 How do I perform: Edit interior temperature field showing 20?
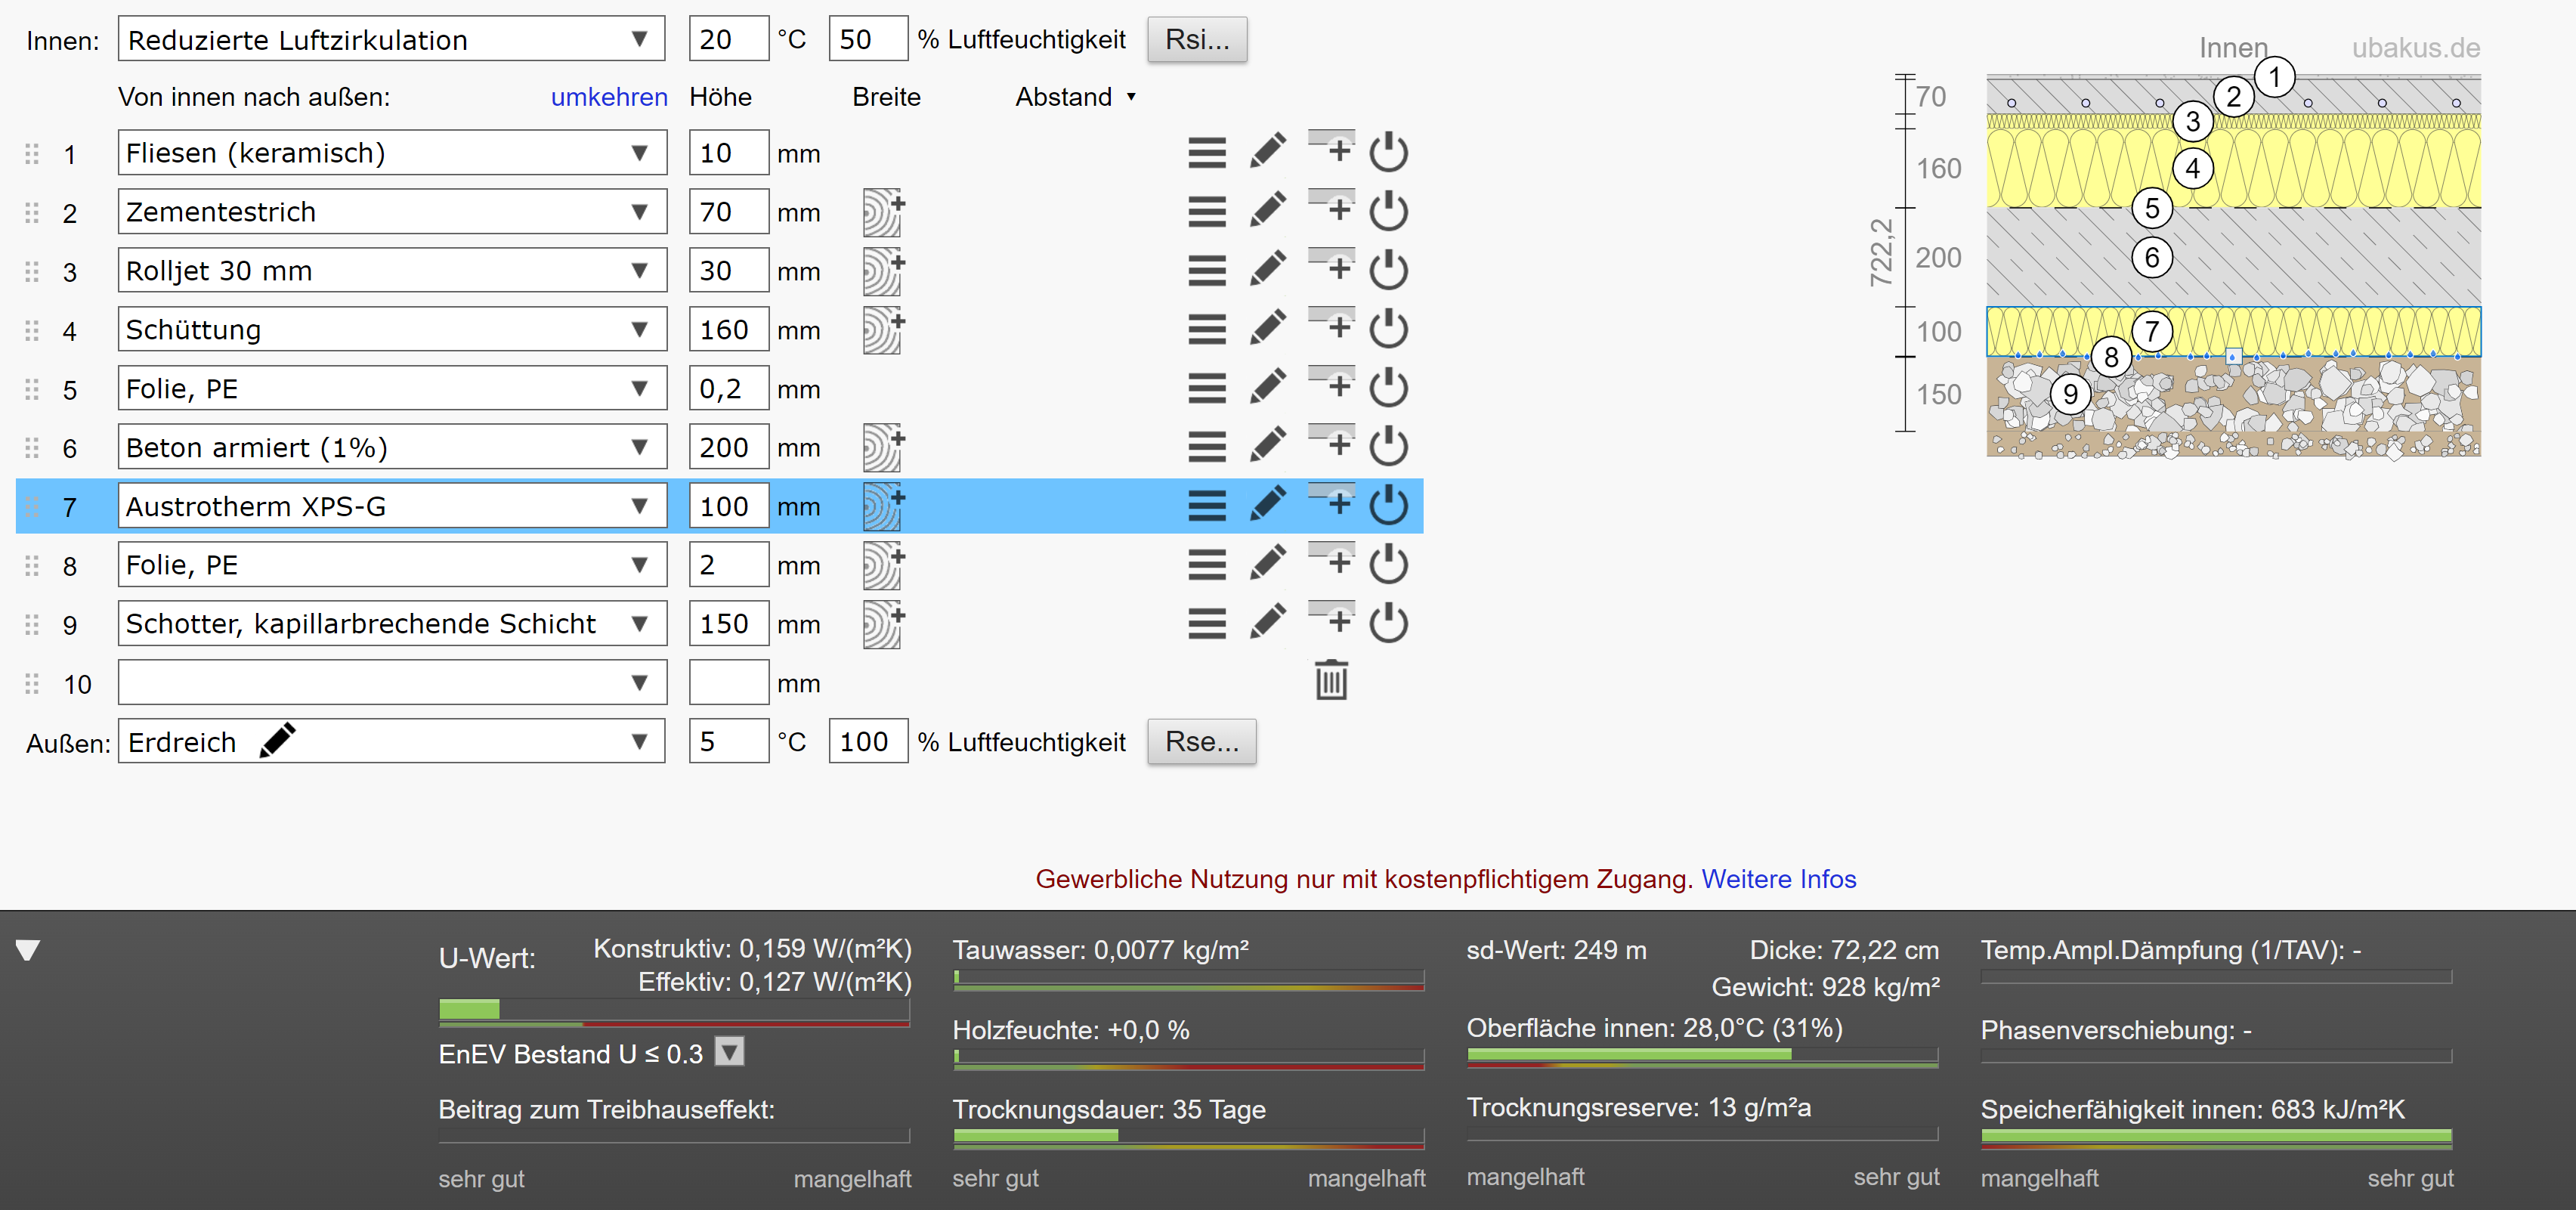[728, 40]
